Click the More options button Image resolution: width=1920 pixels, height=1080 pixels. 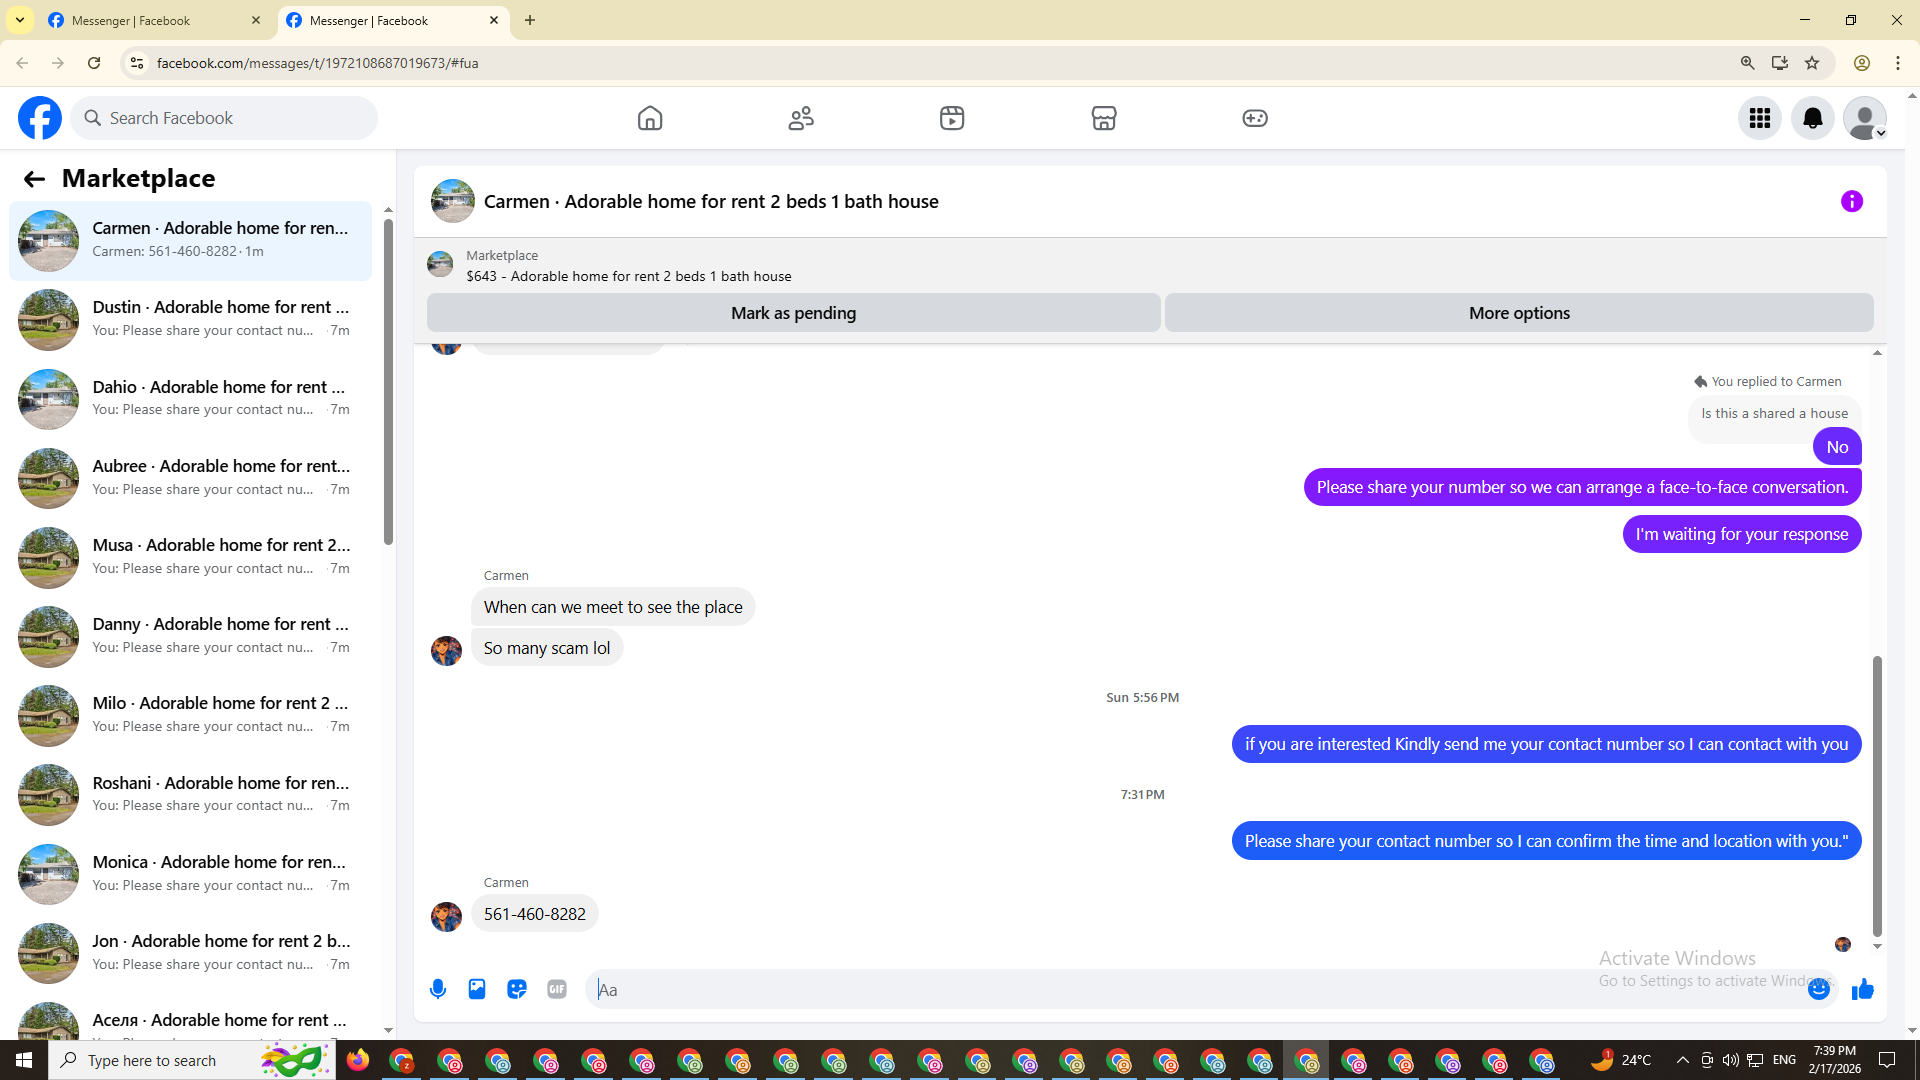(x=1518, y=313)
